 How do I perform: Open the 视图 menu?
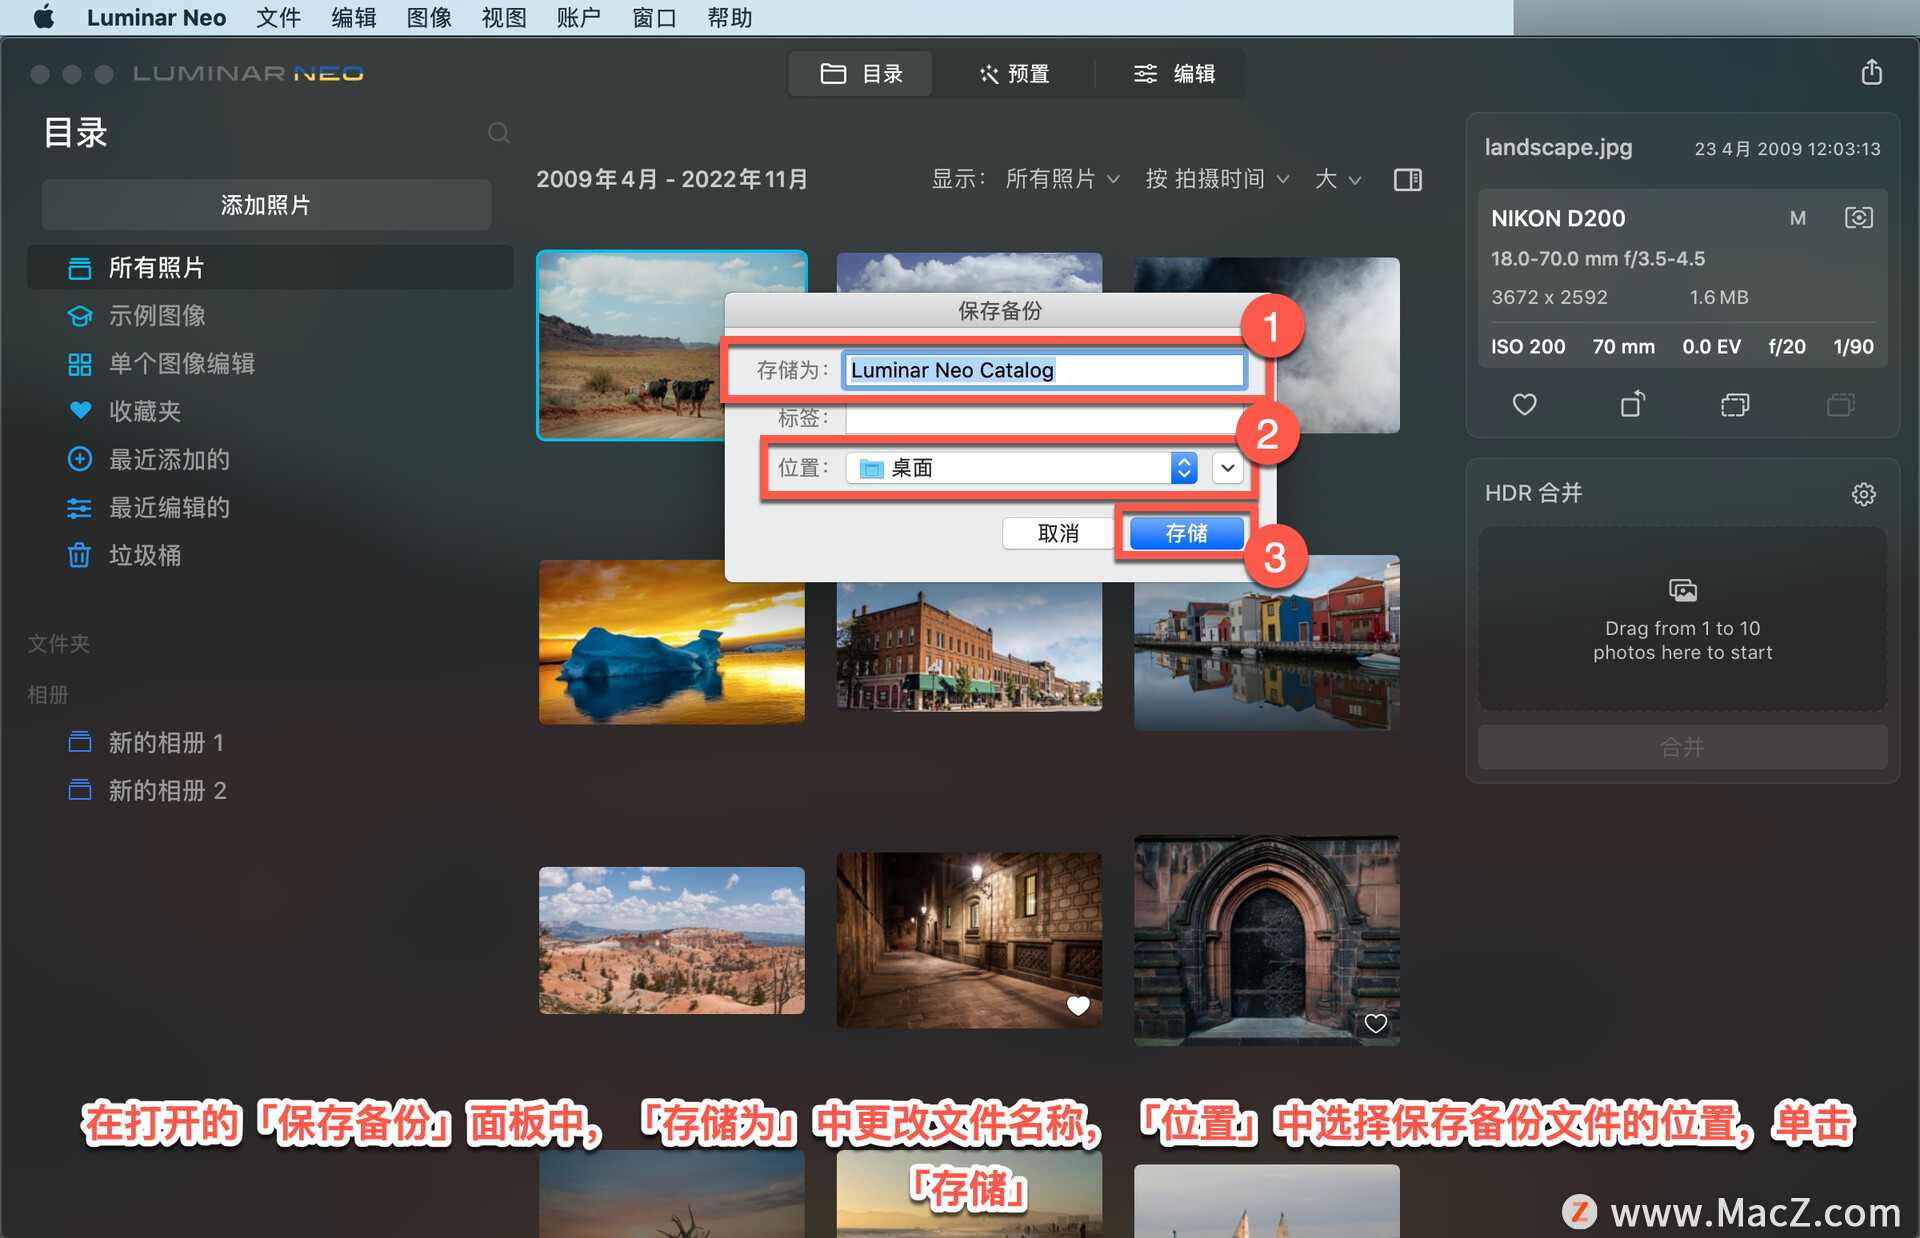tap(504, 18)
